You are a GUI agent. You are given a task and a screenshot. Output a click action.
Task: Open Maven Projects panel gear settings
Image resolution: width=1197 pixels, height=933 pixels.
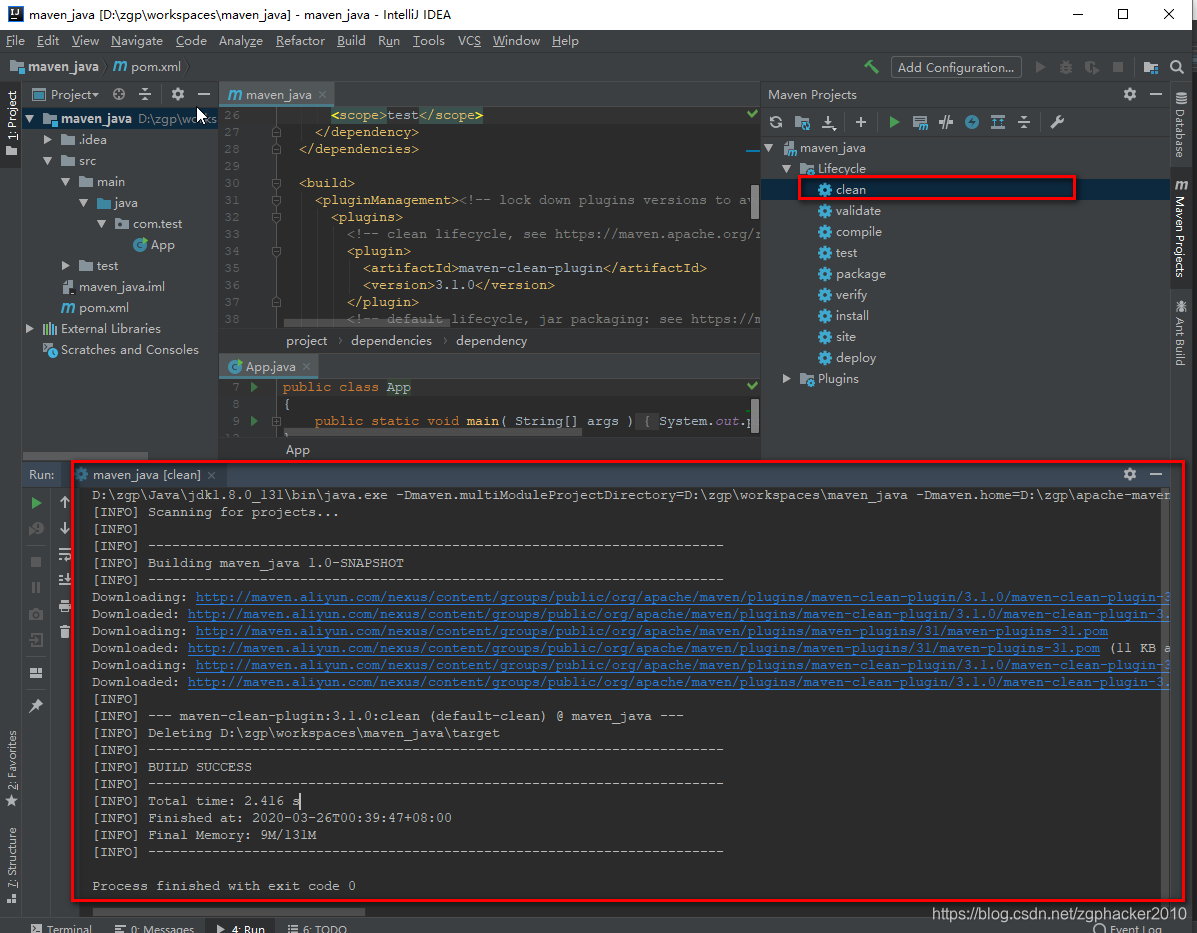(x=1130, y=94)
